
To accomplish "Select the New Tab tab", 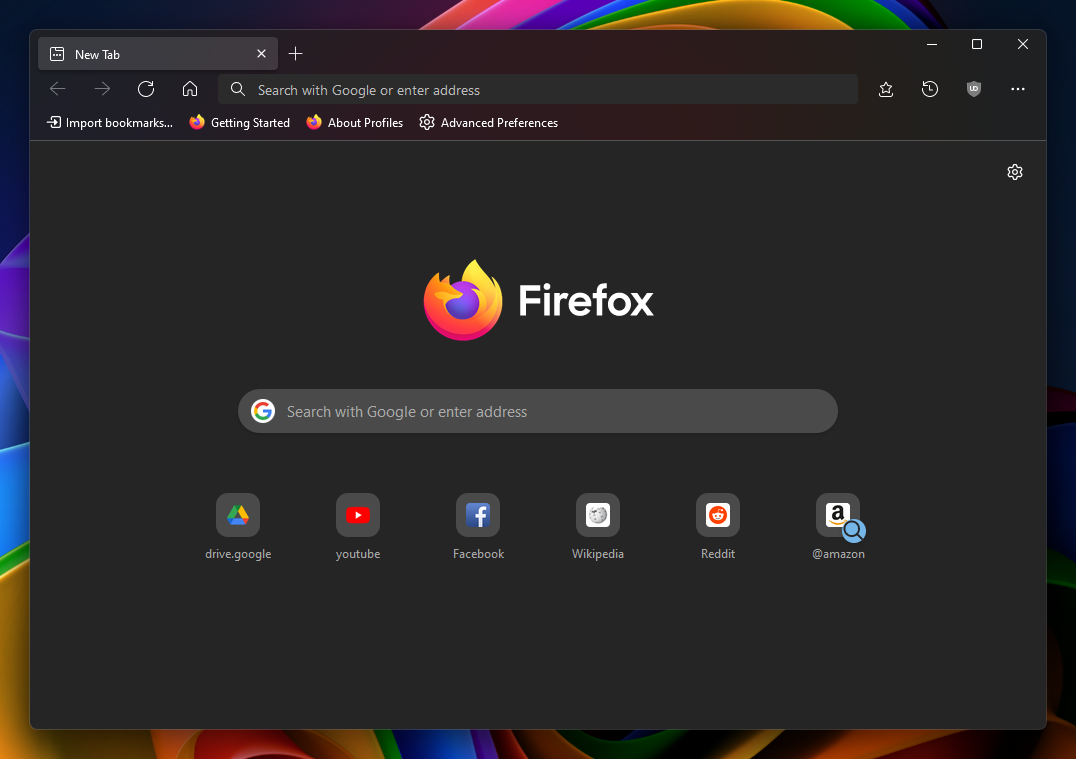I will [158, 54].
